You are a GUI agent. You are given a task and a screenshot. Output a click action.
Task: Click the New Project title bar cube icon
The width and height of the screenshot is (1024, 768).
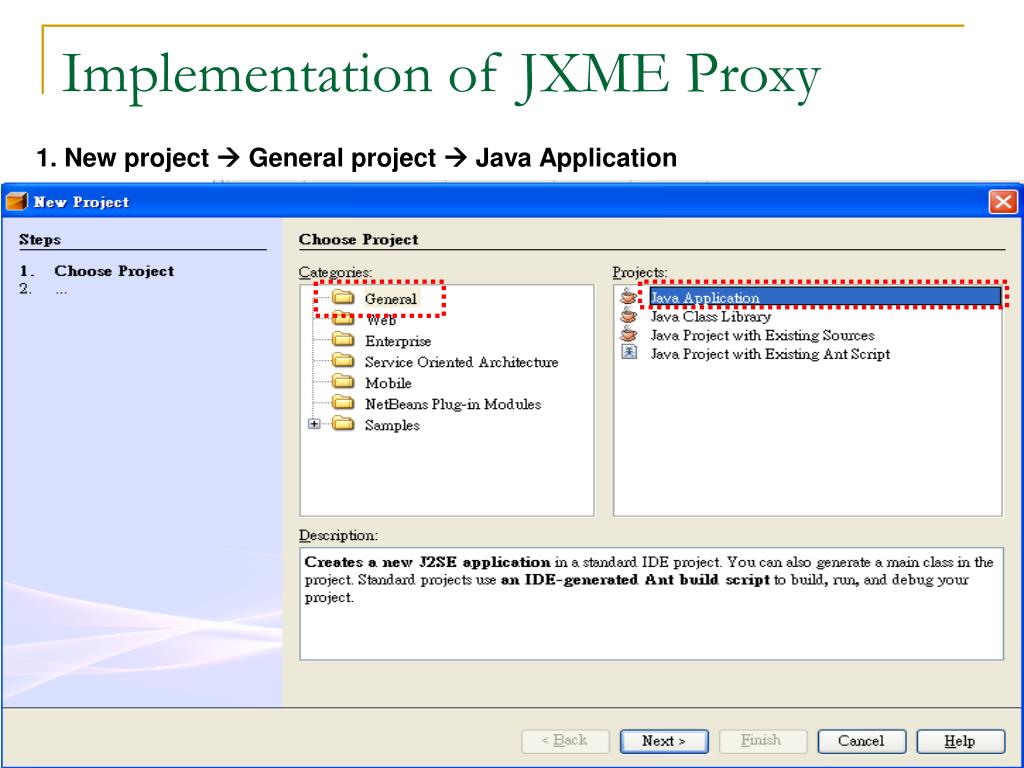coord(16,202)
